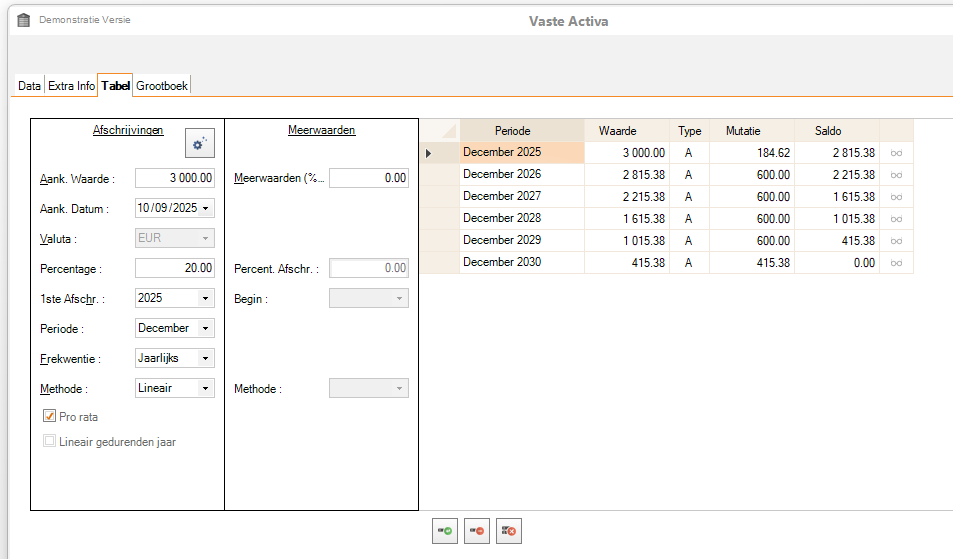This screenshot has width=953, height=559.
Task: Click the glasses icon in the December 2030 row
Action: click(896, 263)
